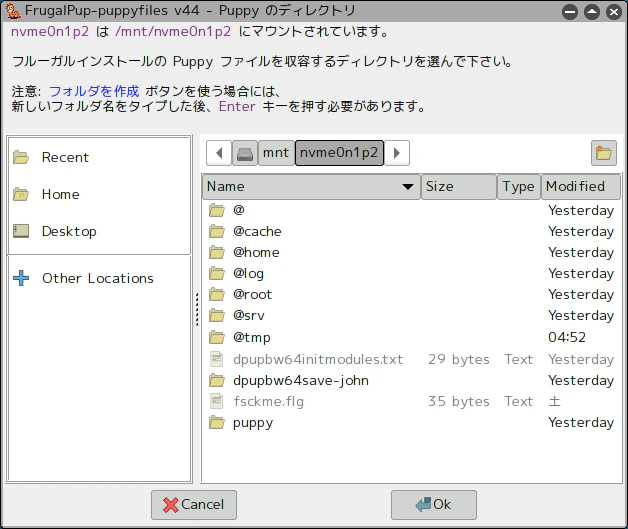Viewport: 628px width, 529px height.
Task: Click the folder icon for @log
Action: click(217, 274)
